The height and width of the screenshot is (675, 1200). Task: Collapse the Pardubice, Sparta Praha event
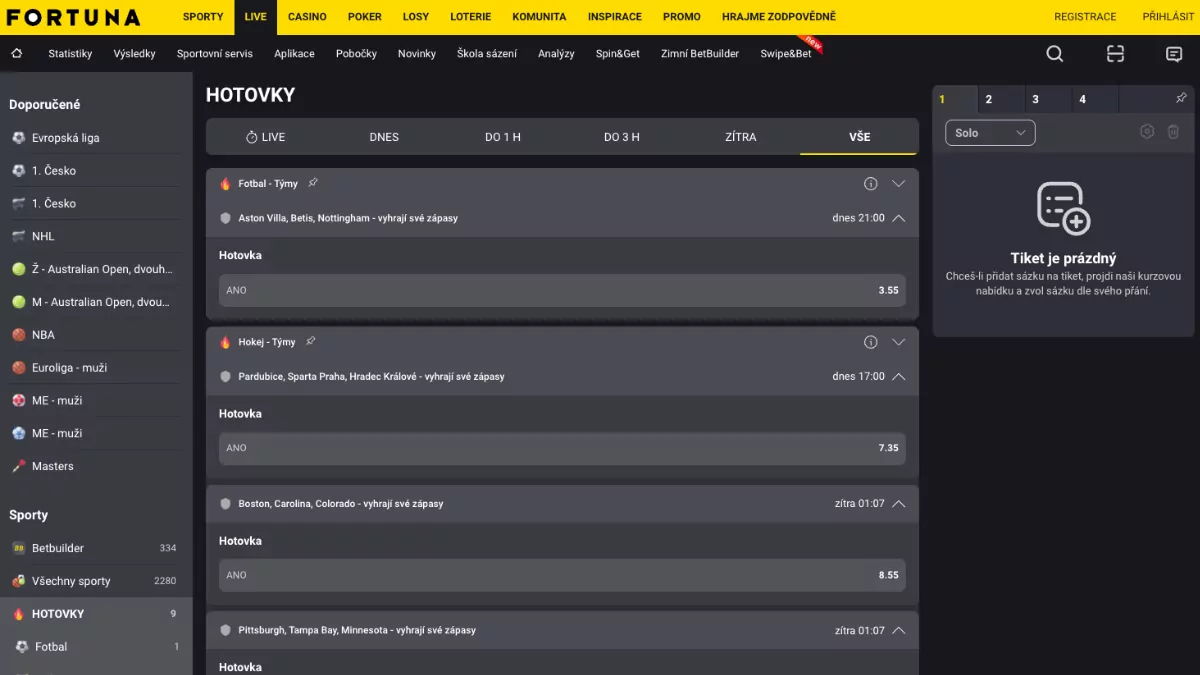coord(898,377)
